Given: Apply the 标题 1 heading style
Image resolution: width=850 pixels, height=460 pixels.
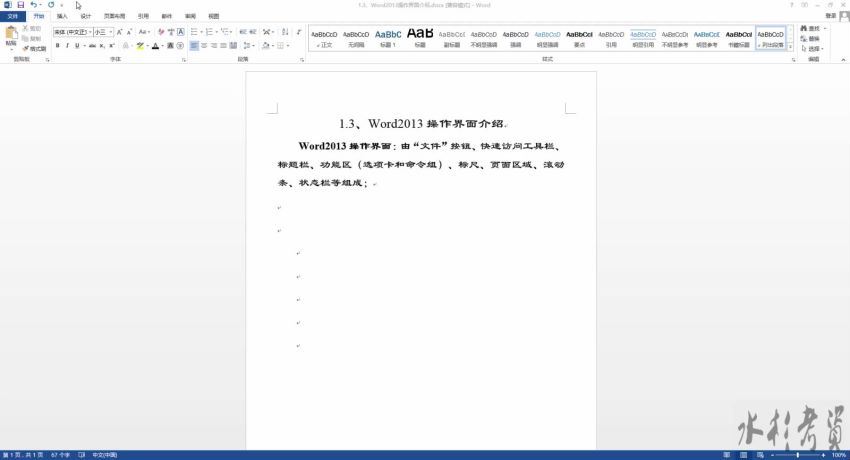Looking at the screenshot, I should (388, 39).
